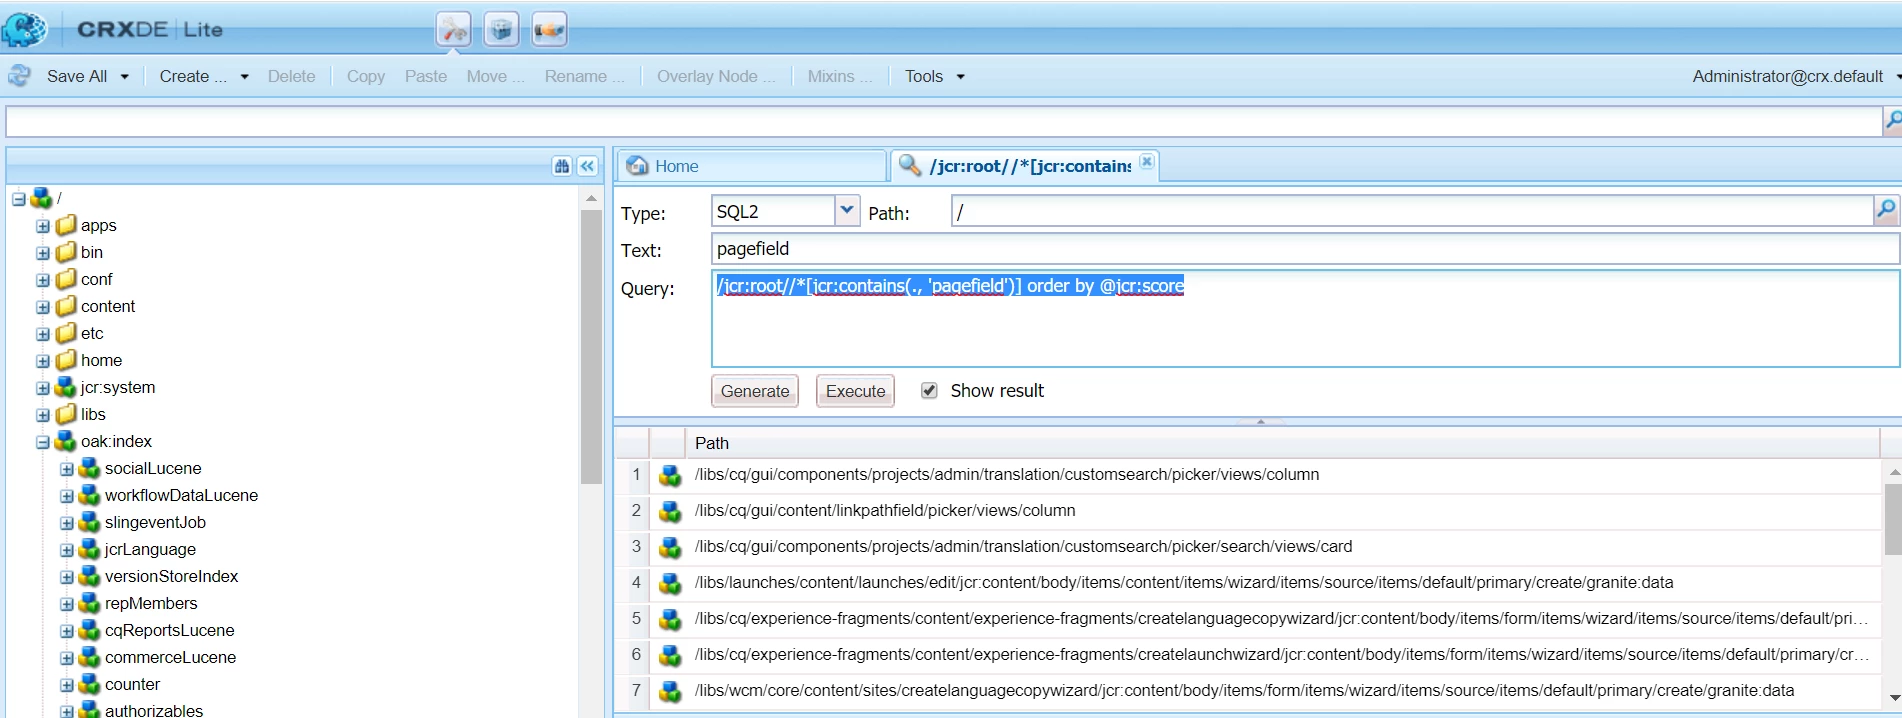Click the root node icon
1902x718 pixels.
(41, 198)
